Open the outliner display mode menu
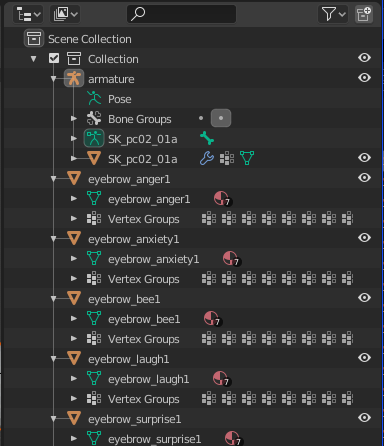The width and height of the screenshot is (384, 446). click(x=28, y=14)
